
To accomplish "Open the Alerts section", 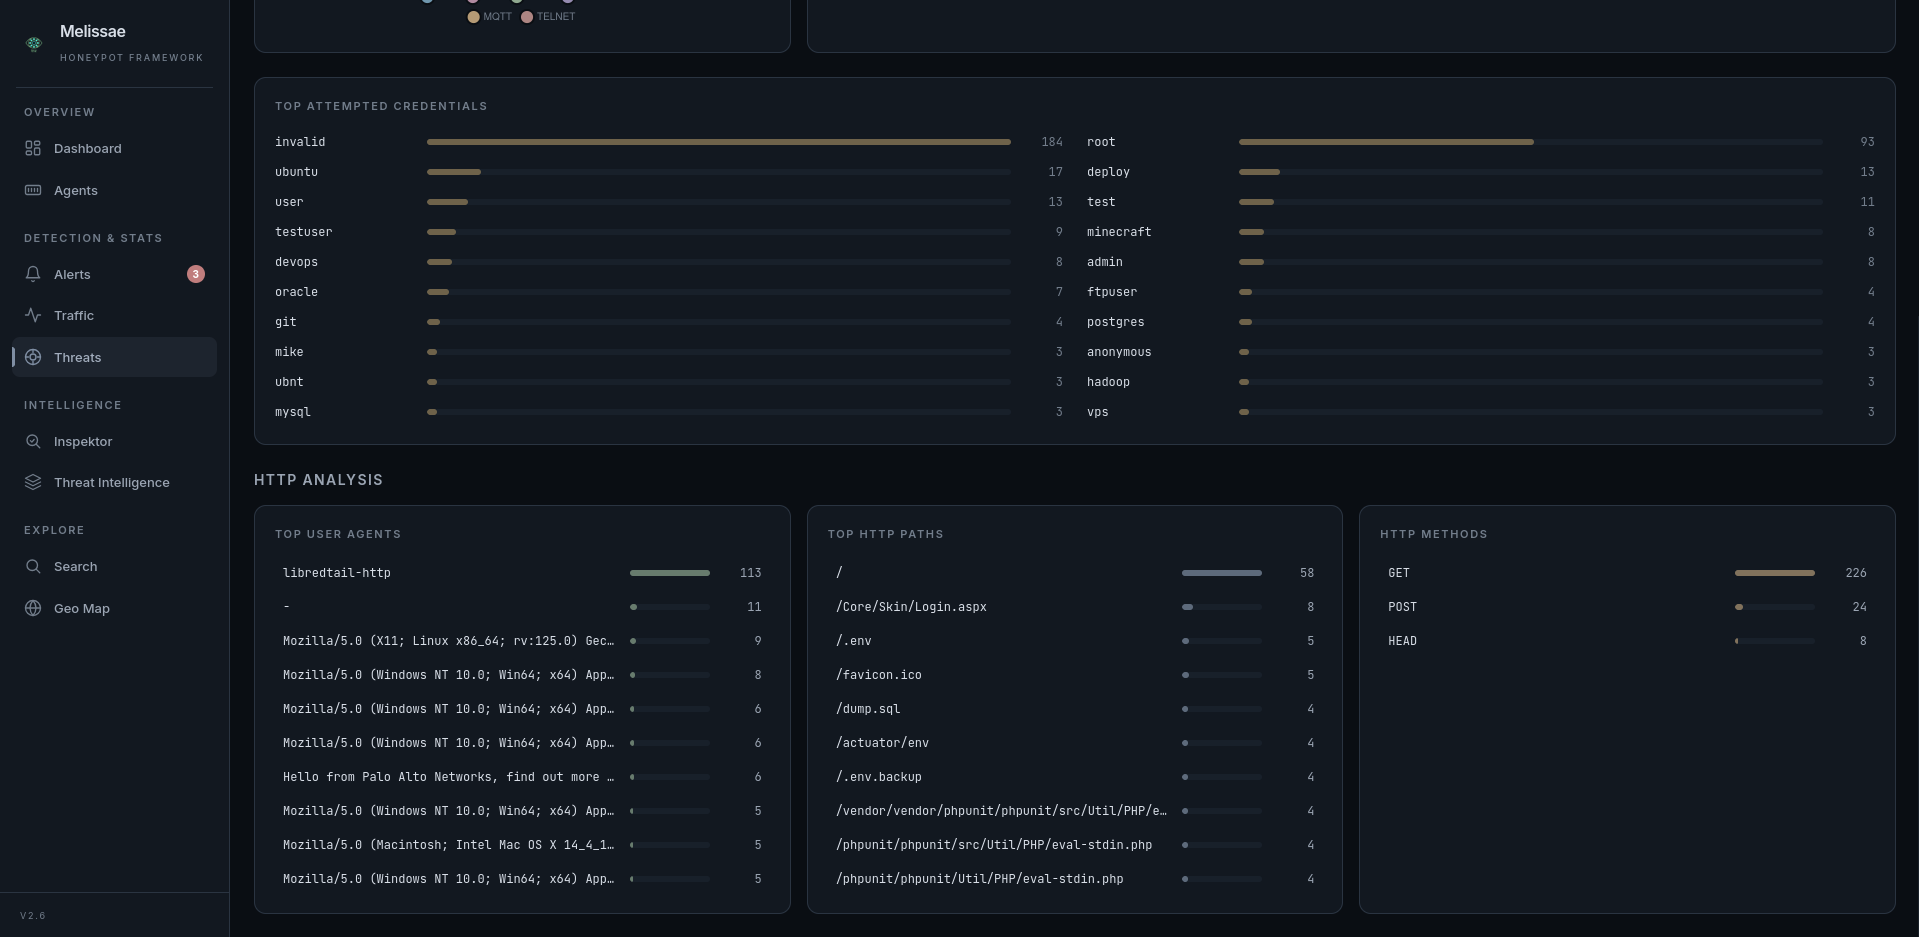I will [x=114, y=274].
